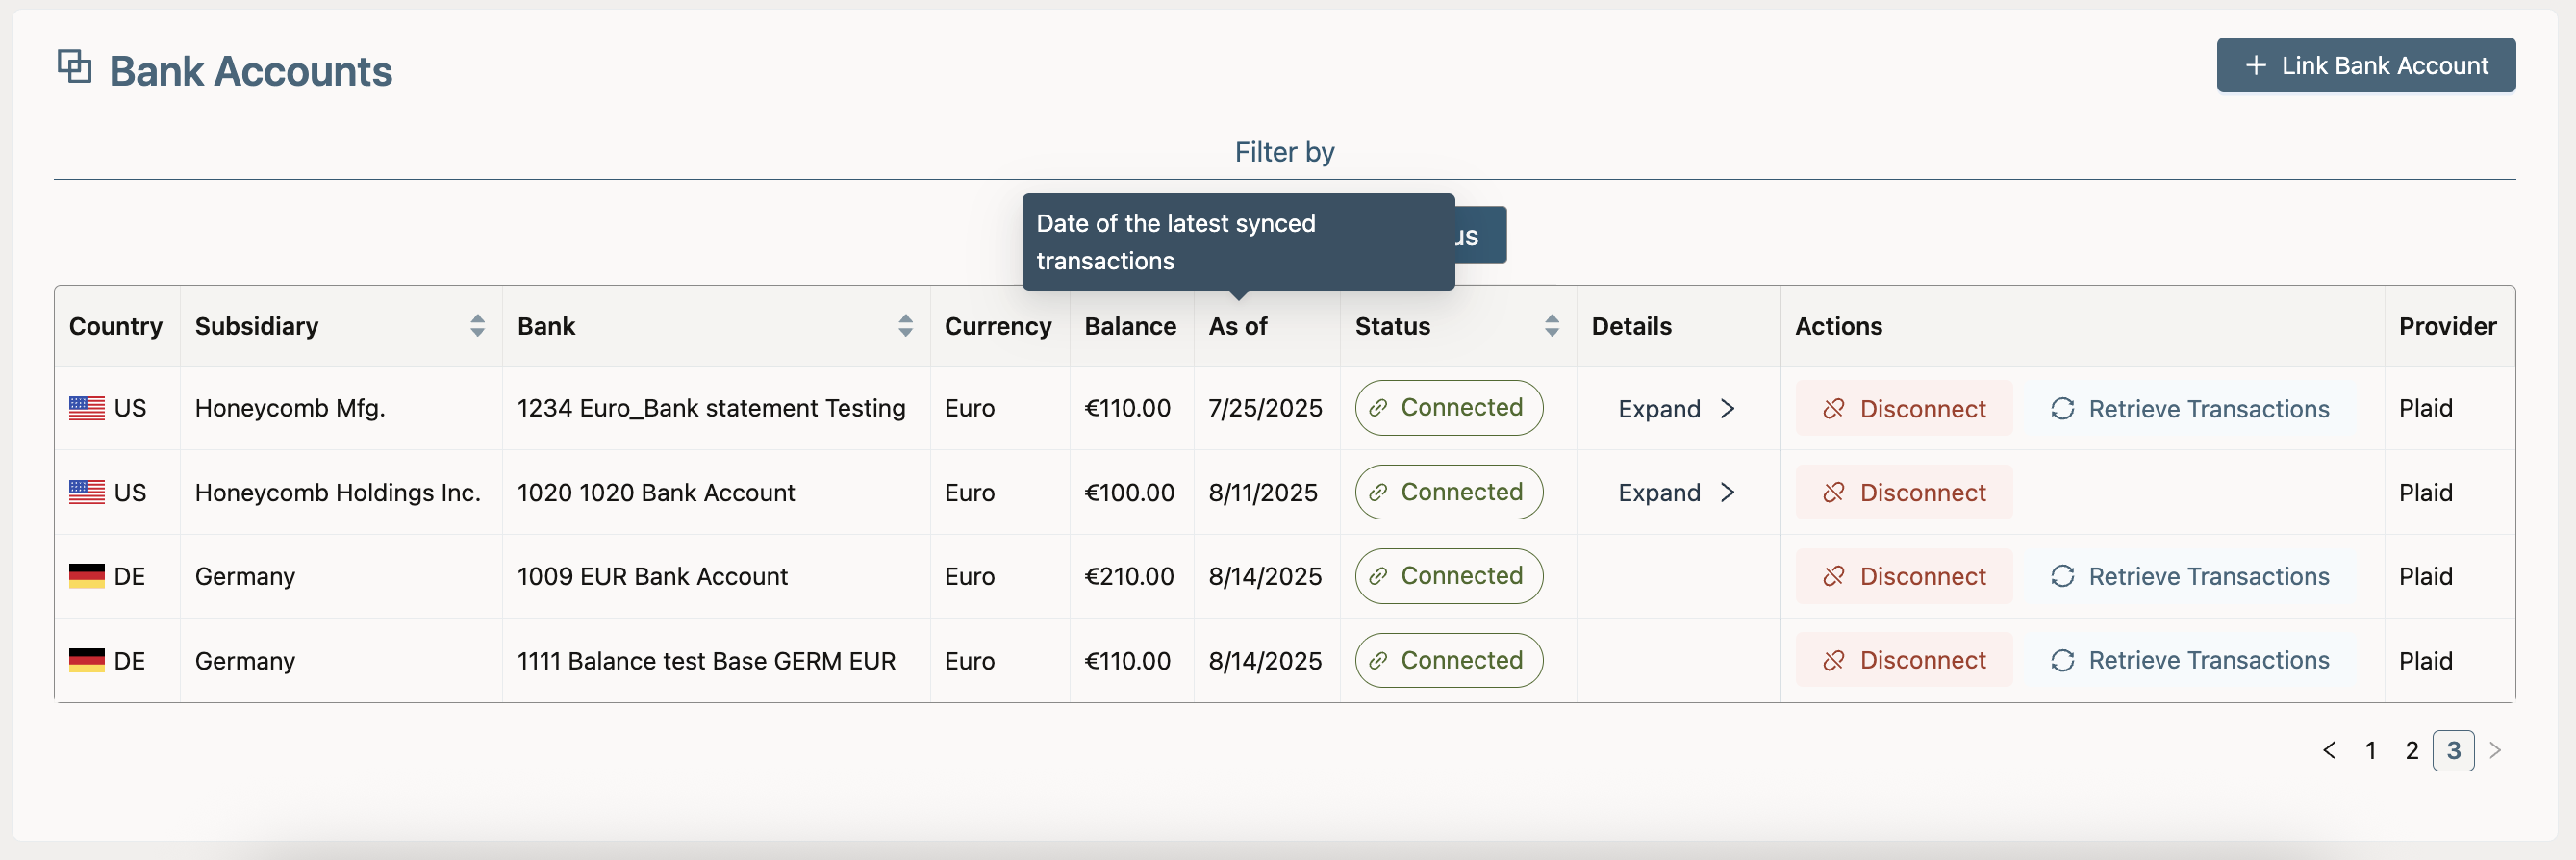
Task: Disconnect the 1020 1020 Bank Account
Action: tap(1903, 493)
